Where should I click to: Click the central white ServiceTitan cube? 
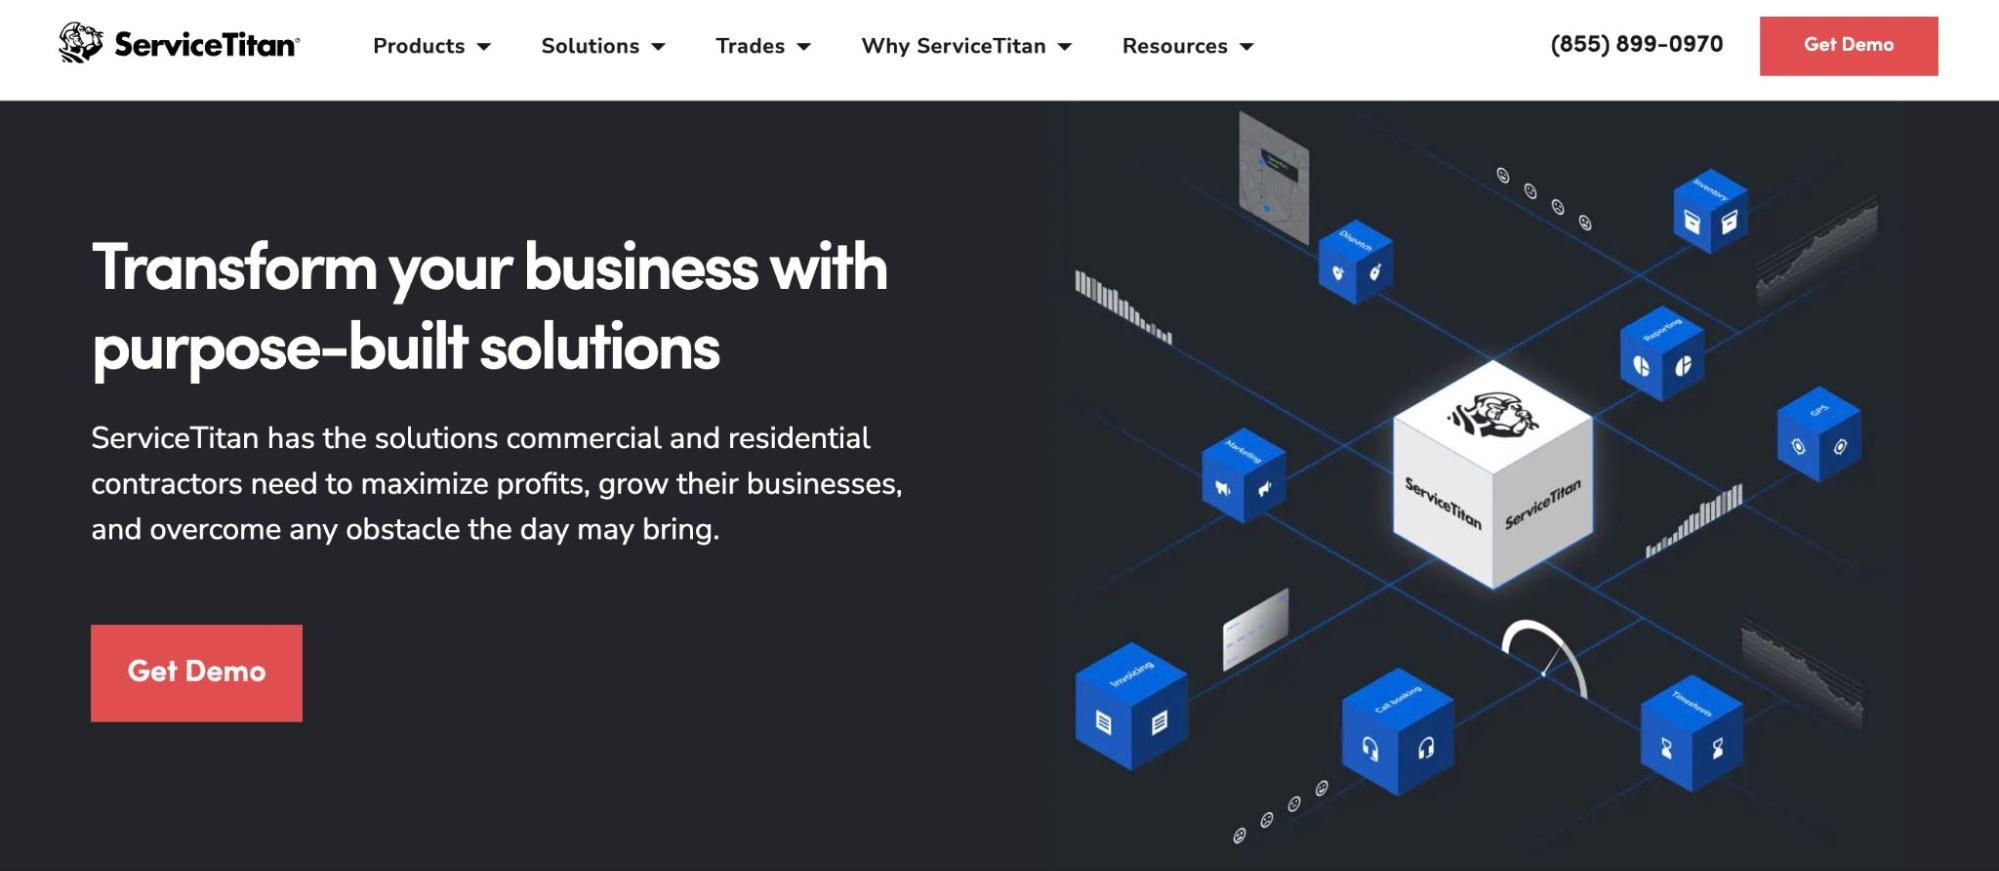click(1493, 475)
